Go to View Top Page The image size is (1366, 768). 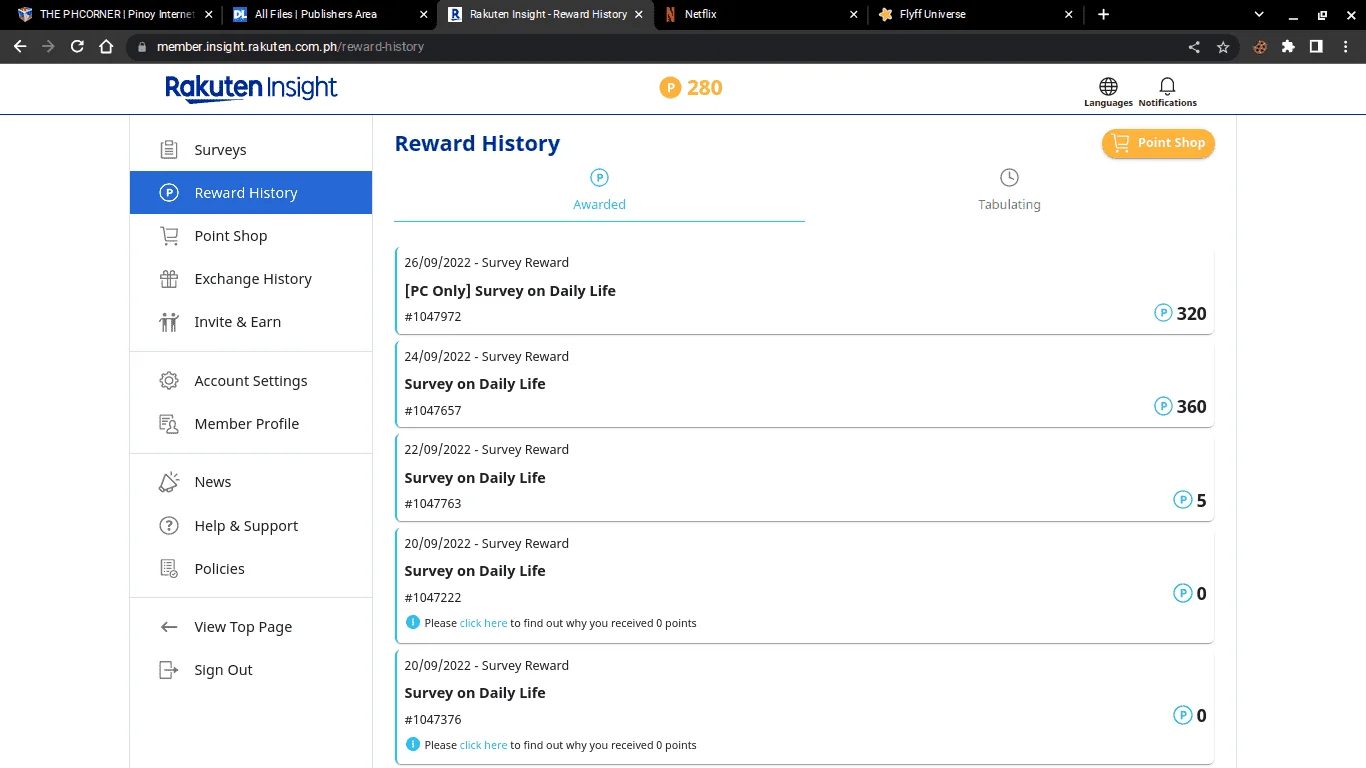click(x=250, y=627)
